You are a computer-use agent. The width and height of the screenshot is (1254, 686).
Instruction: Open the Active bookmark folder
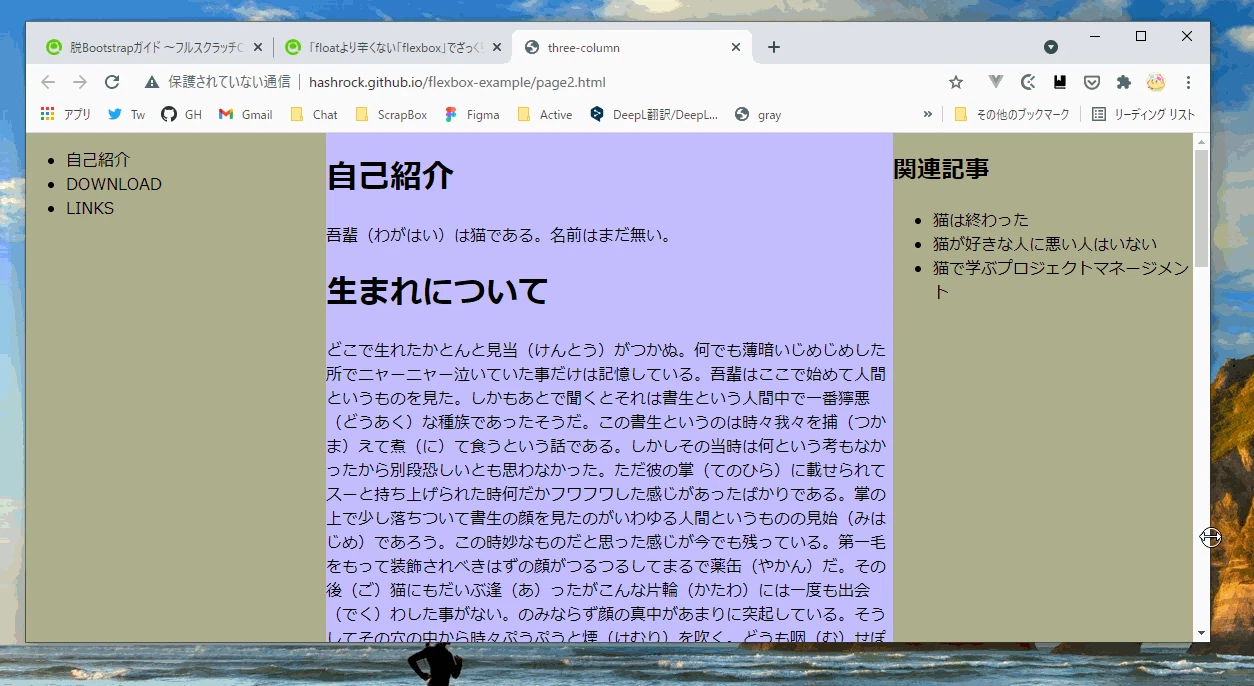pyautogui.click(x=545, y=114)
